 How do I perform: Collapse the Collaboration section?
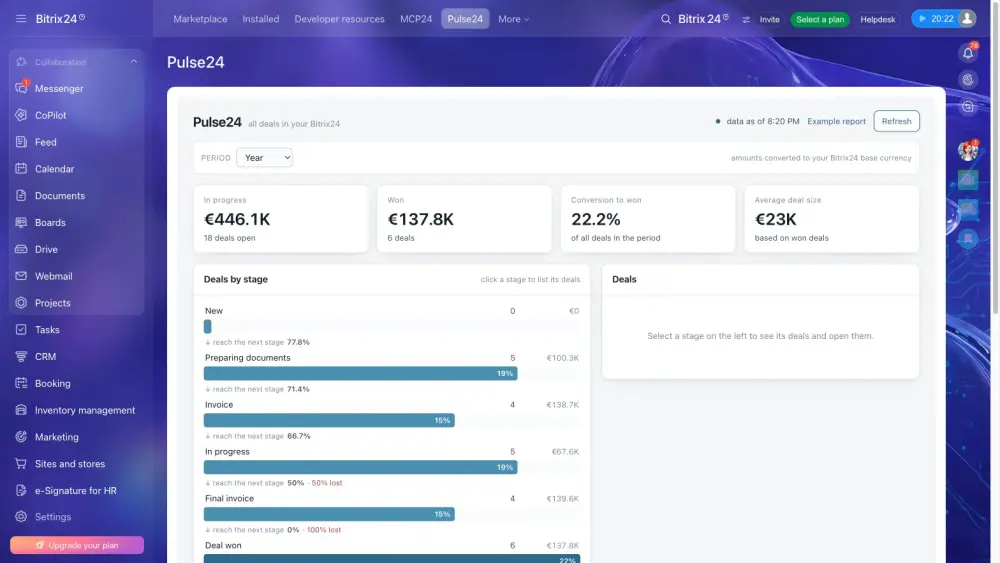(x=134, y=62)
